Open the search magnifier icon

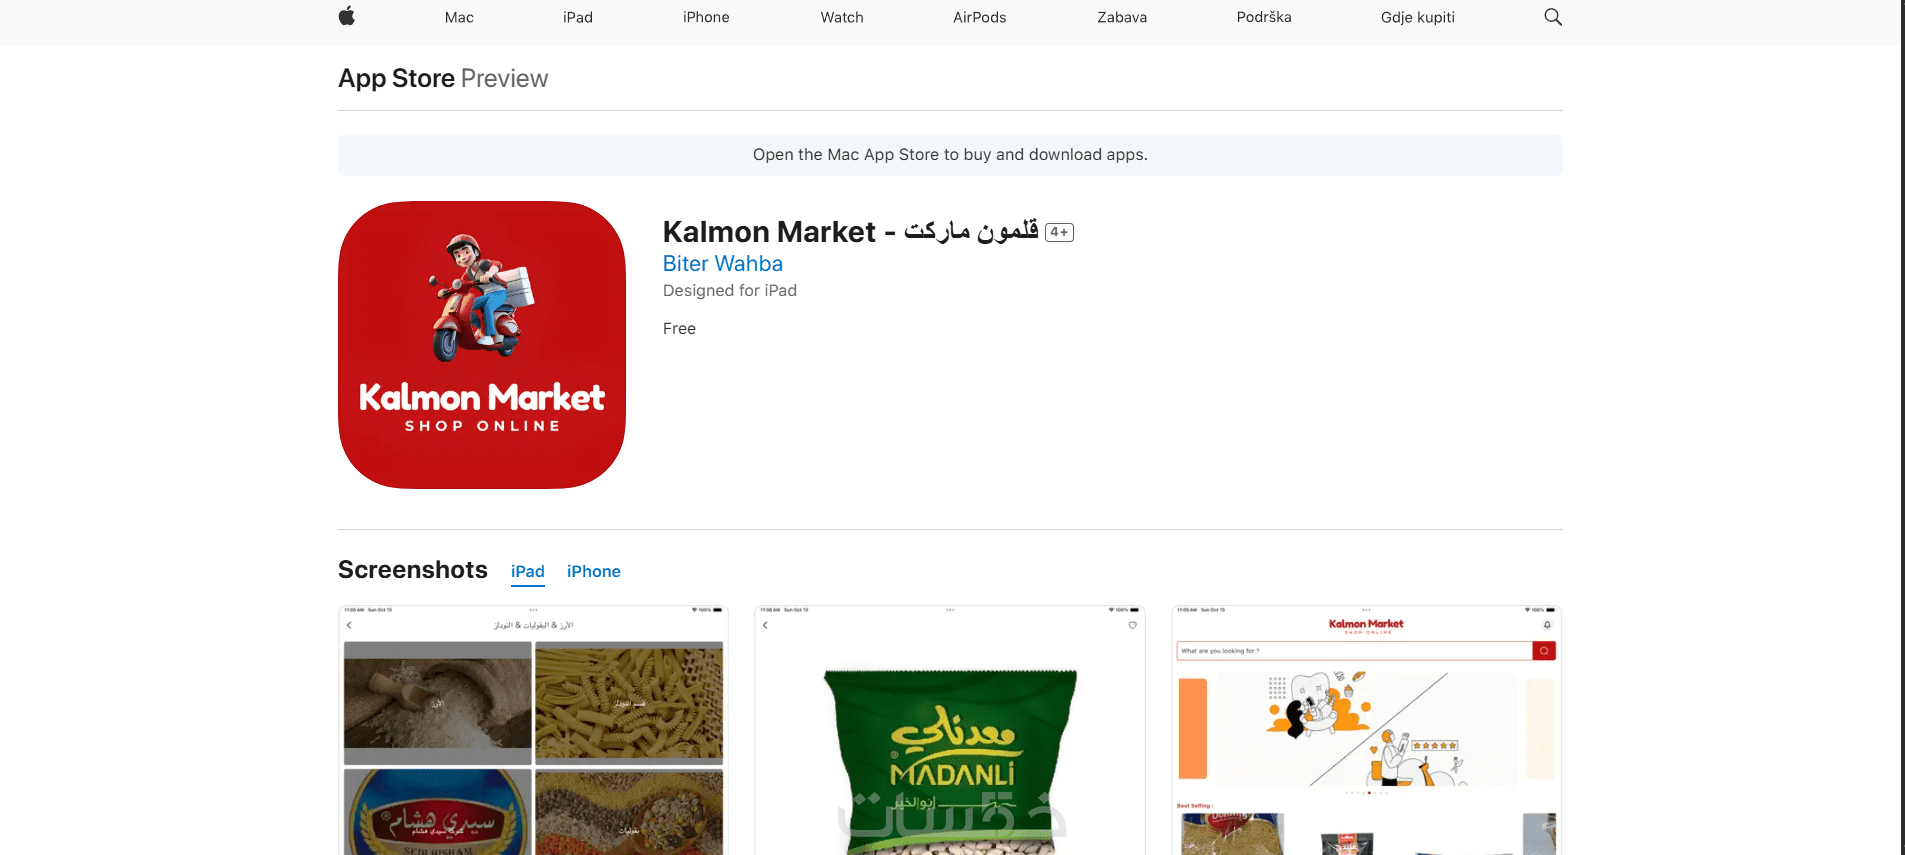1552,17
